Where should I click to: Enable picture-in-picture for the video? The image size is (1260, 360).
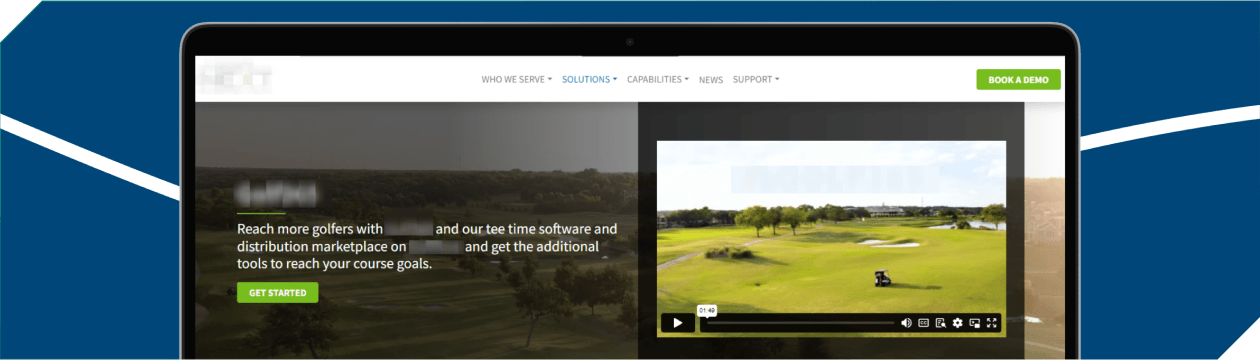click(975, 323)
